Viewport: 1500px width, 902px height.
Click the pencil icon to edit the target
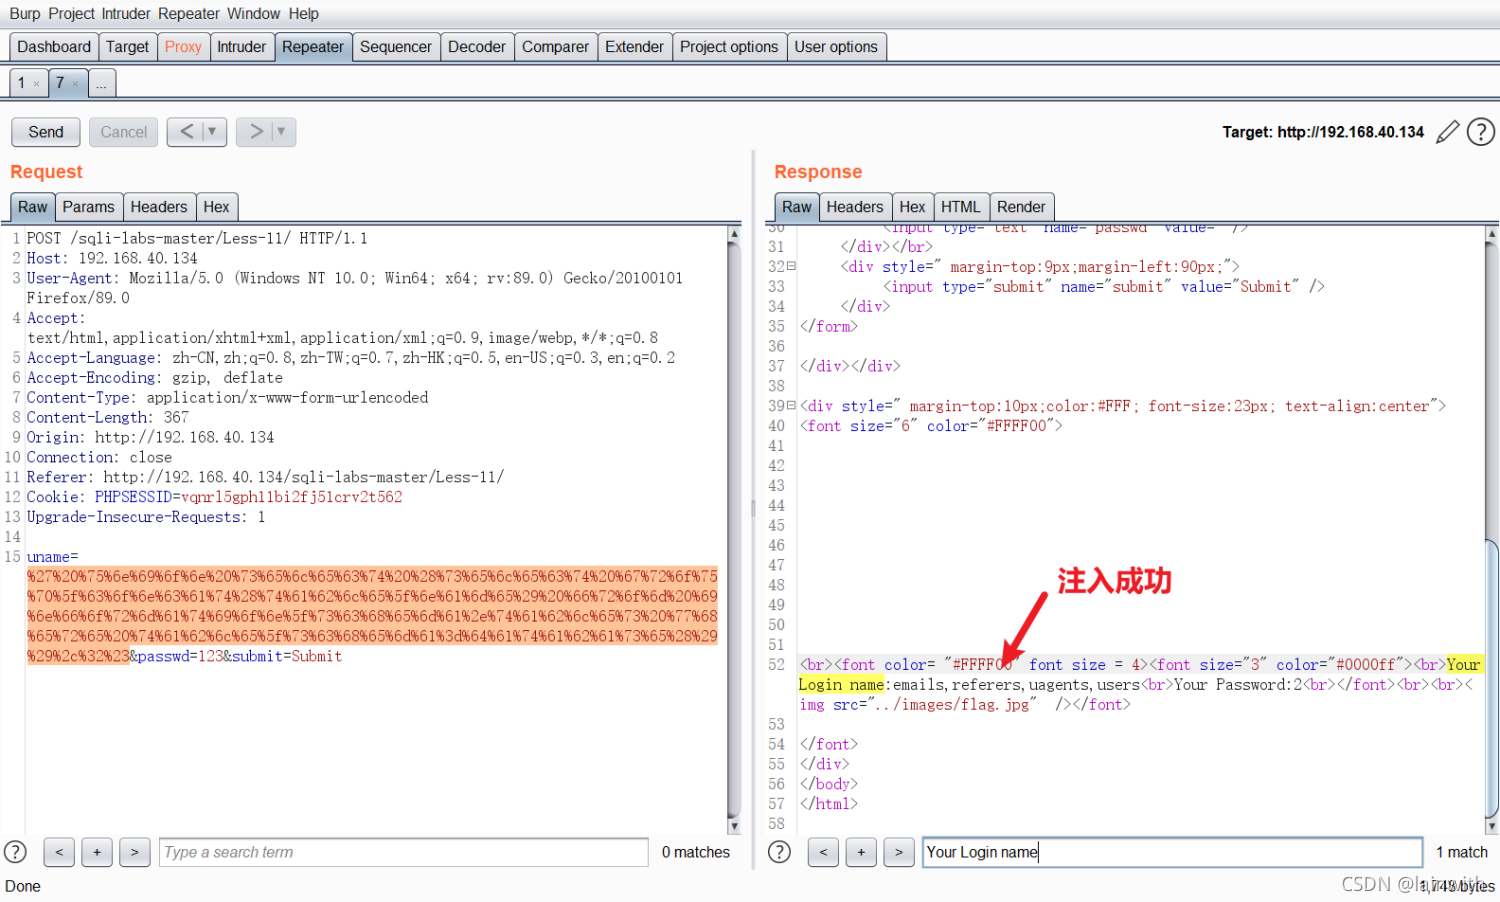[x=1447, y=132]
